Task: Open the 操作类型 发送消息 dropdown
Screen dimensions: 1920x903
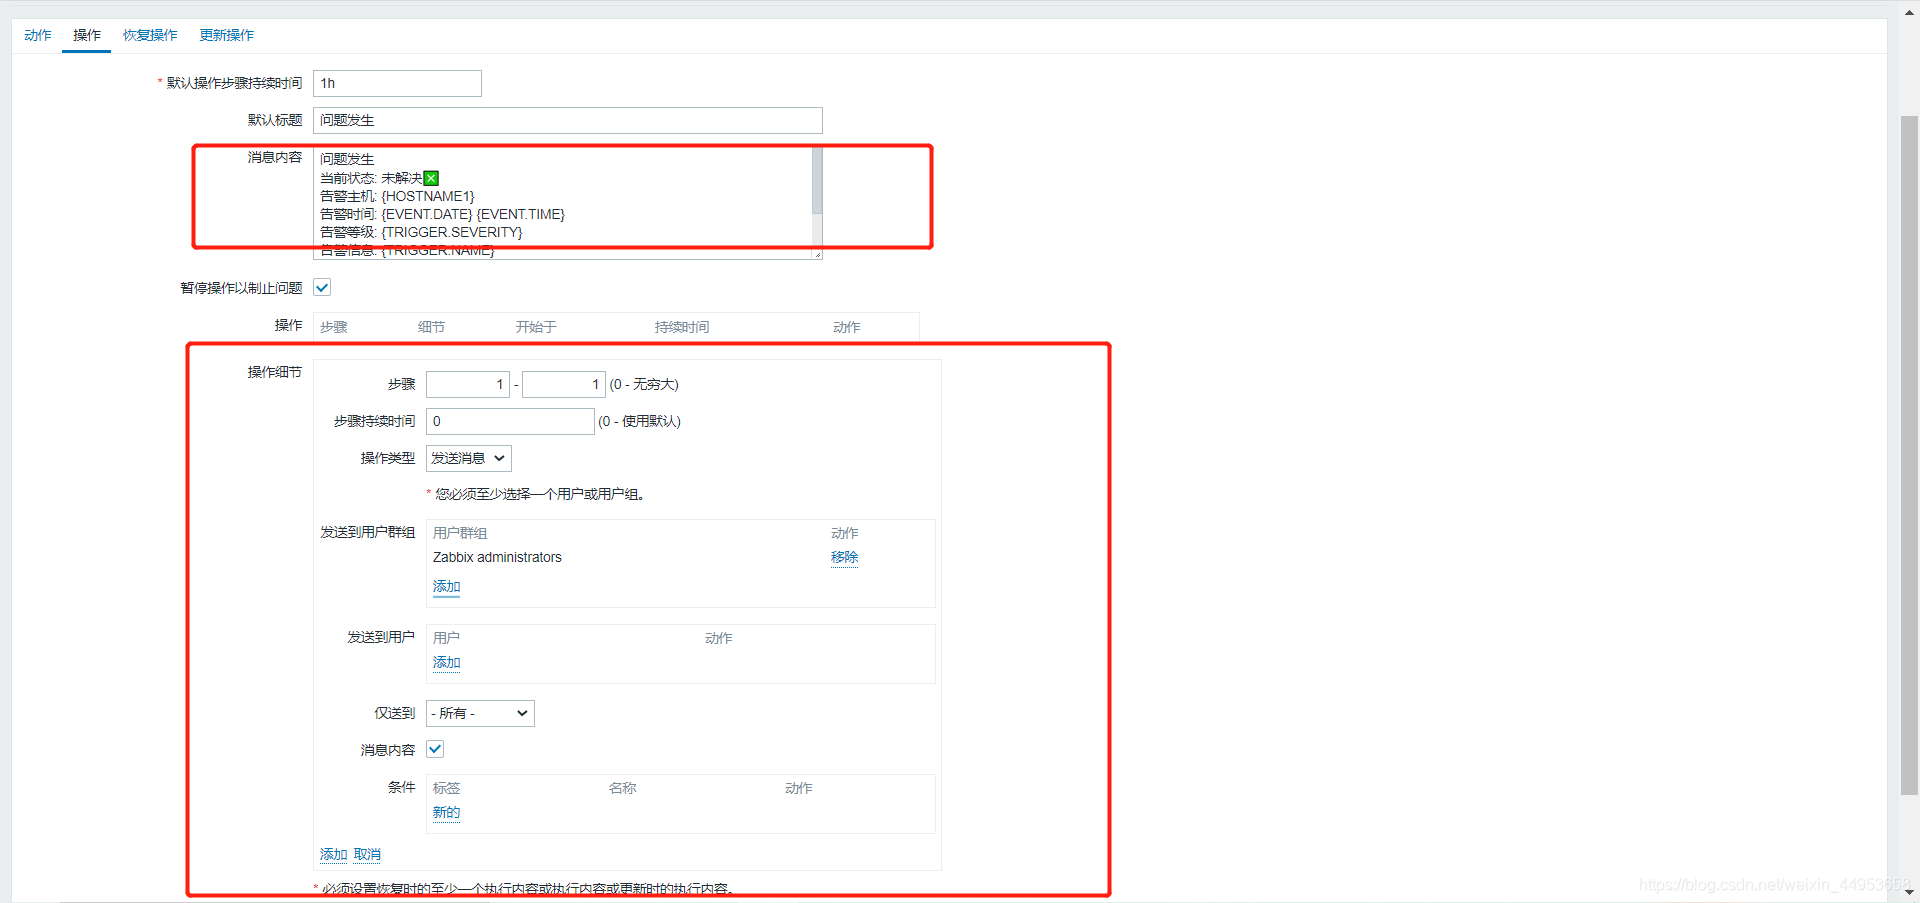Action: point(469,458)
